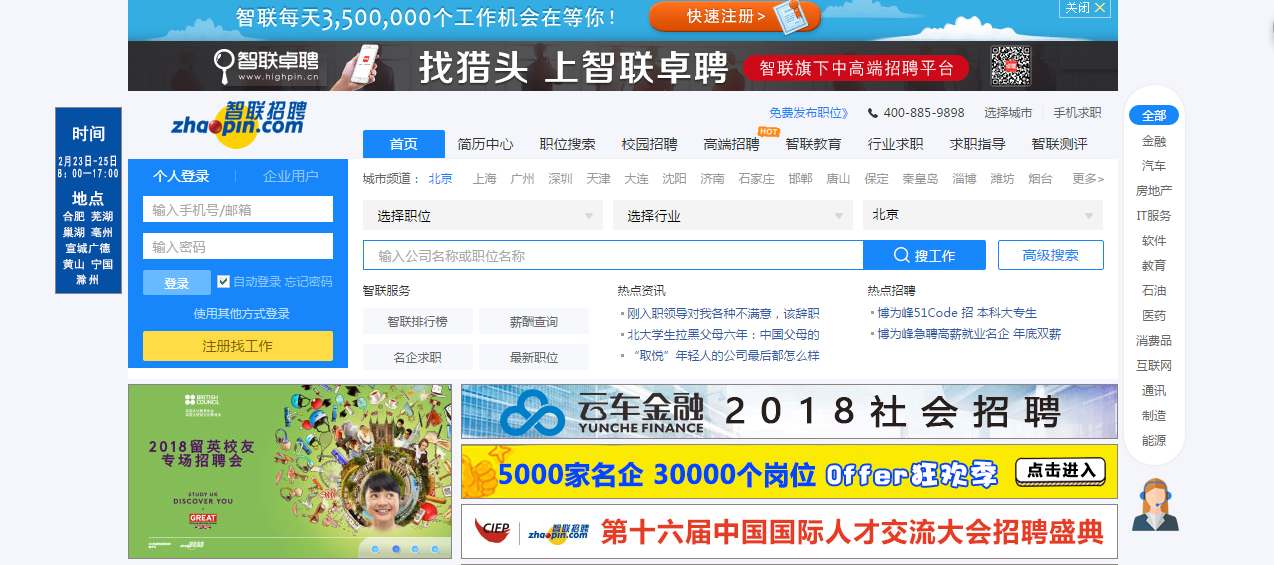Open the 求职指导 tab

(x=977, y=144)
